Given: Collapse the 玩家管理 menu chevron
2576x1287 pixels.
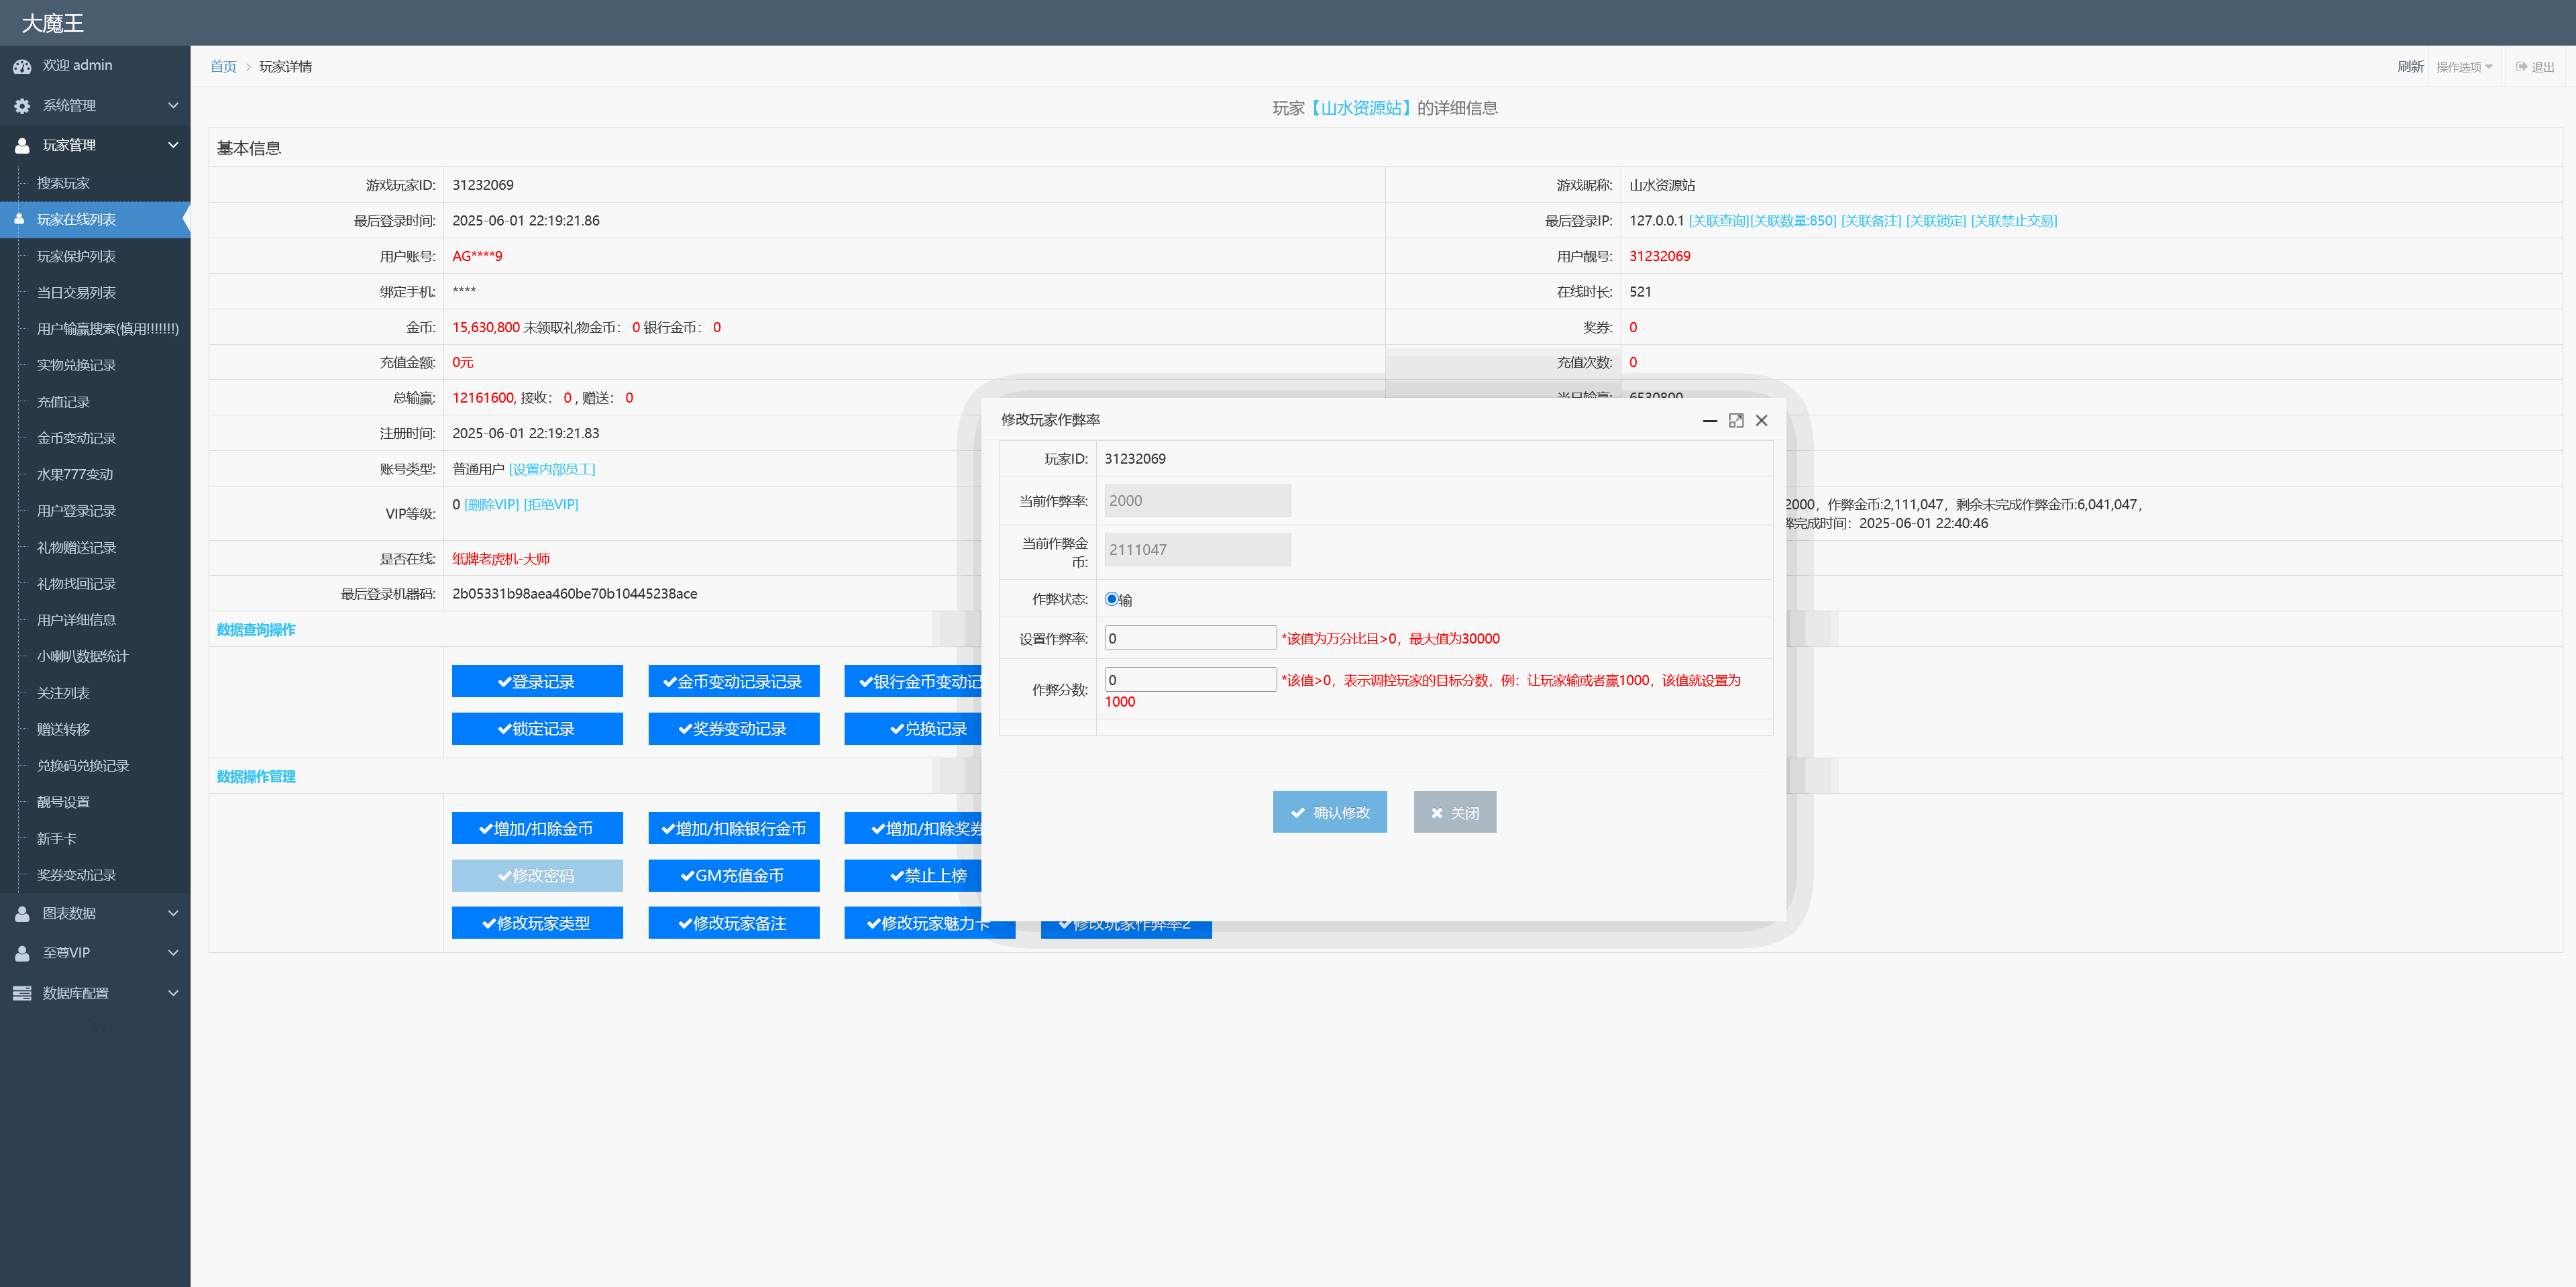Looking at the screenshot, I should click(173, 145).
